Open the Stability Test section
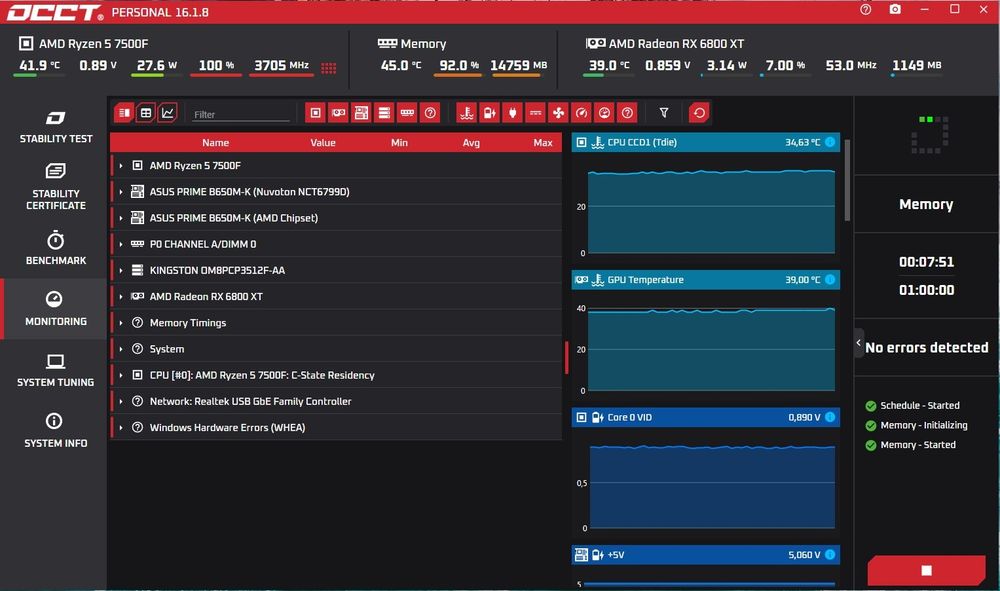Viewport: 1000px width, 591px height. coord(55,127)
